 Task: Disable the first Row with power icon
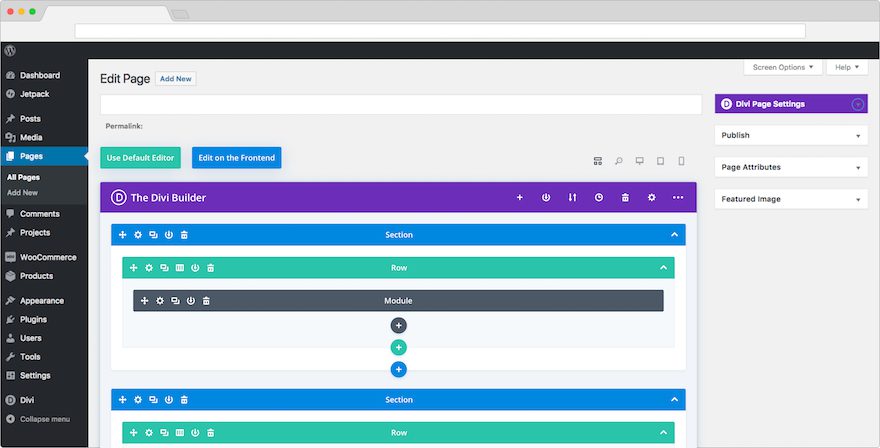click(195, 268)
